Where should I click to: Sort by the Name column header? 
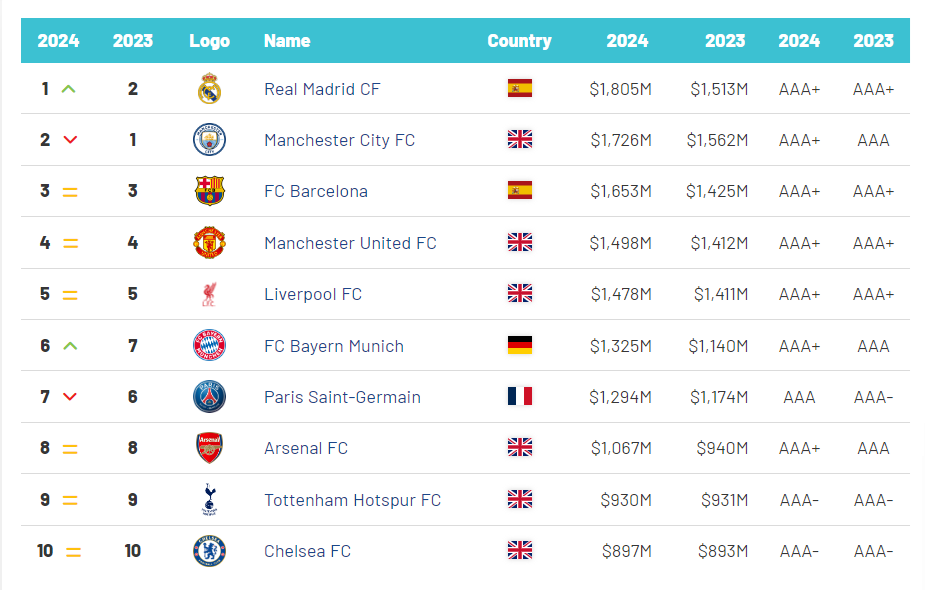pos(287,41)
